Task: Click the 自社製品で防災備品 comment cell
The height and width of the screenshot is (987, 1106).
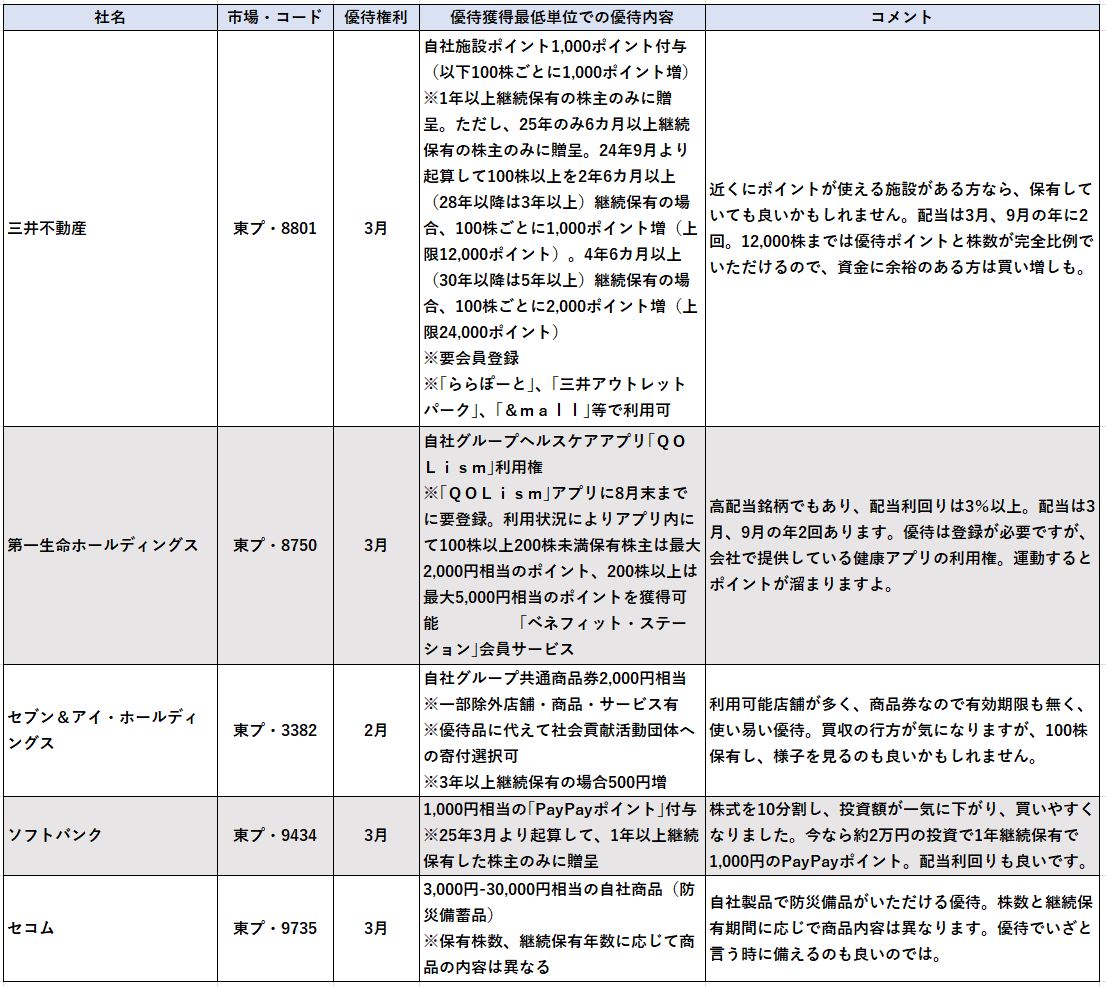Action: point(901,928)
